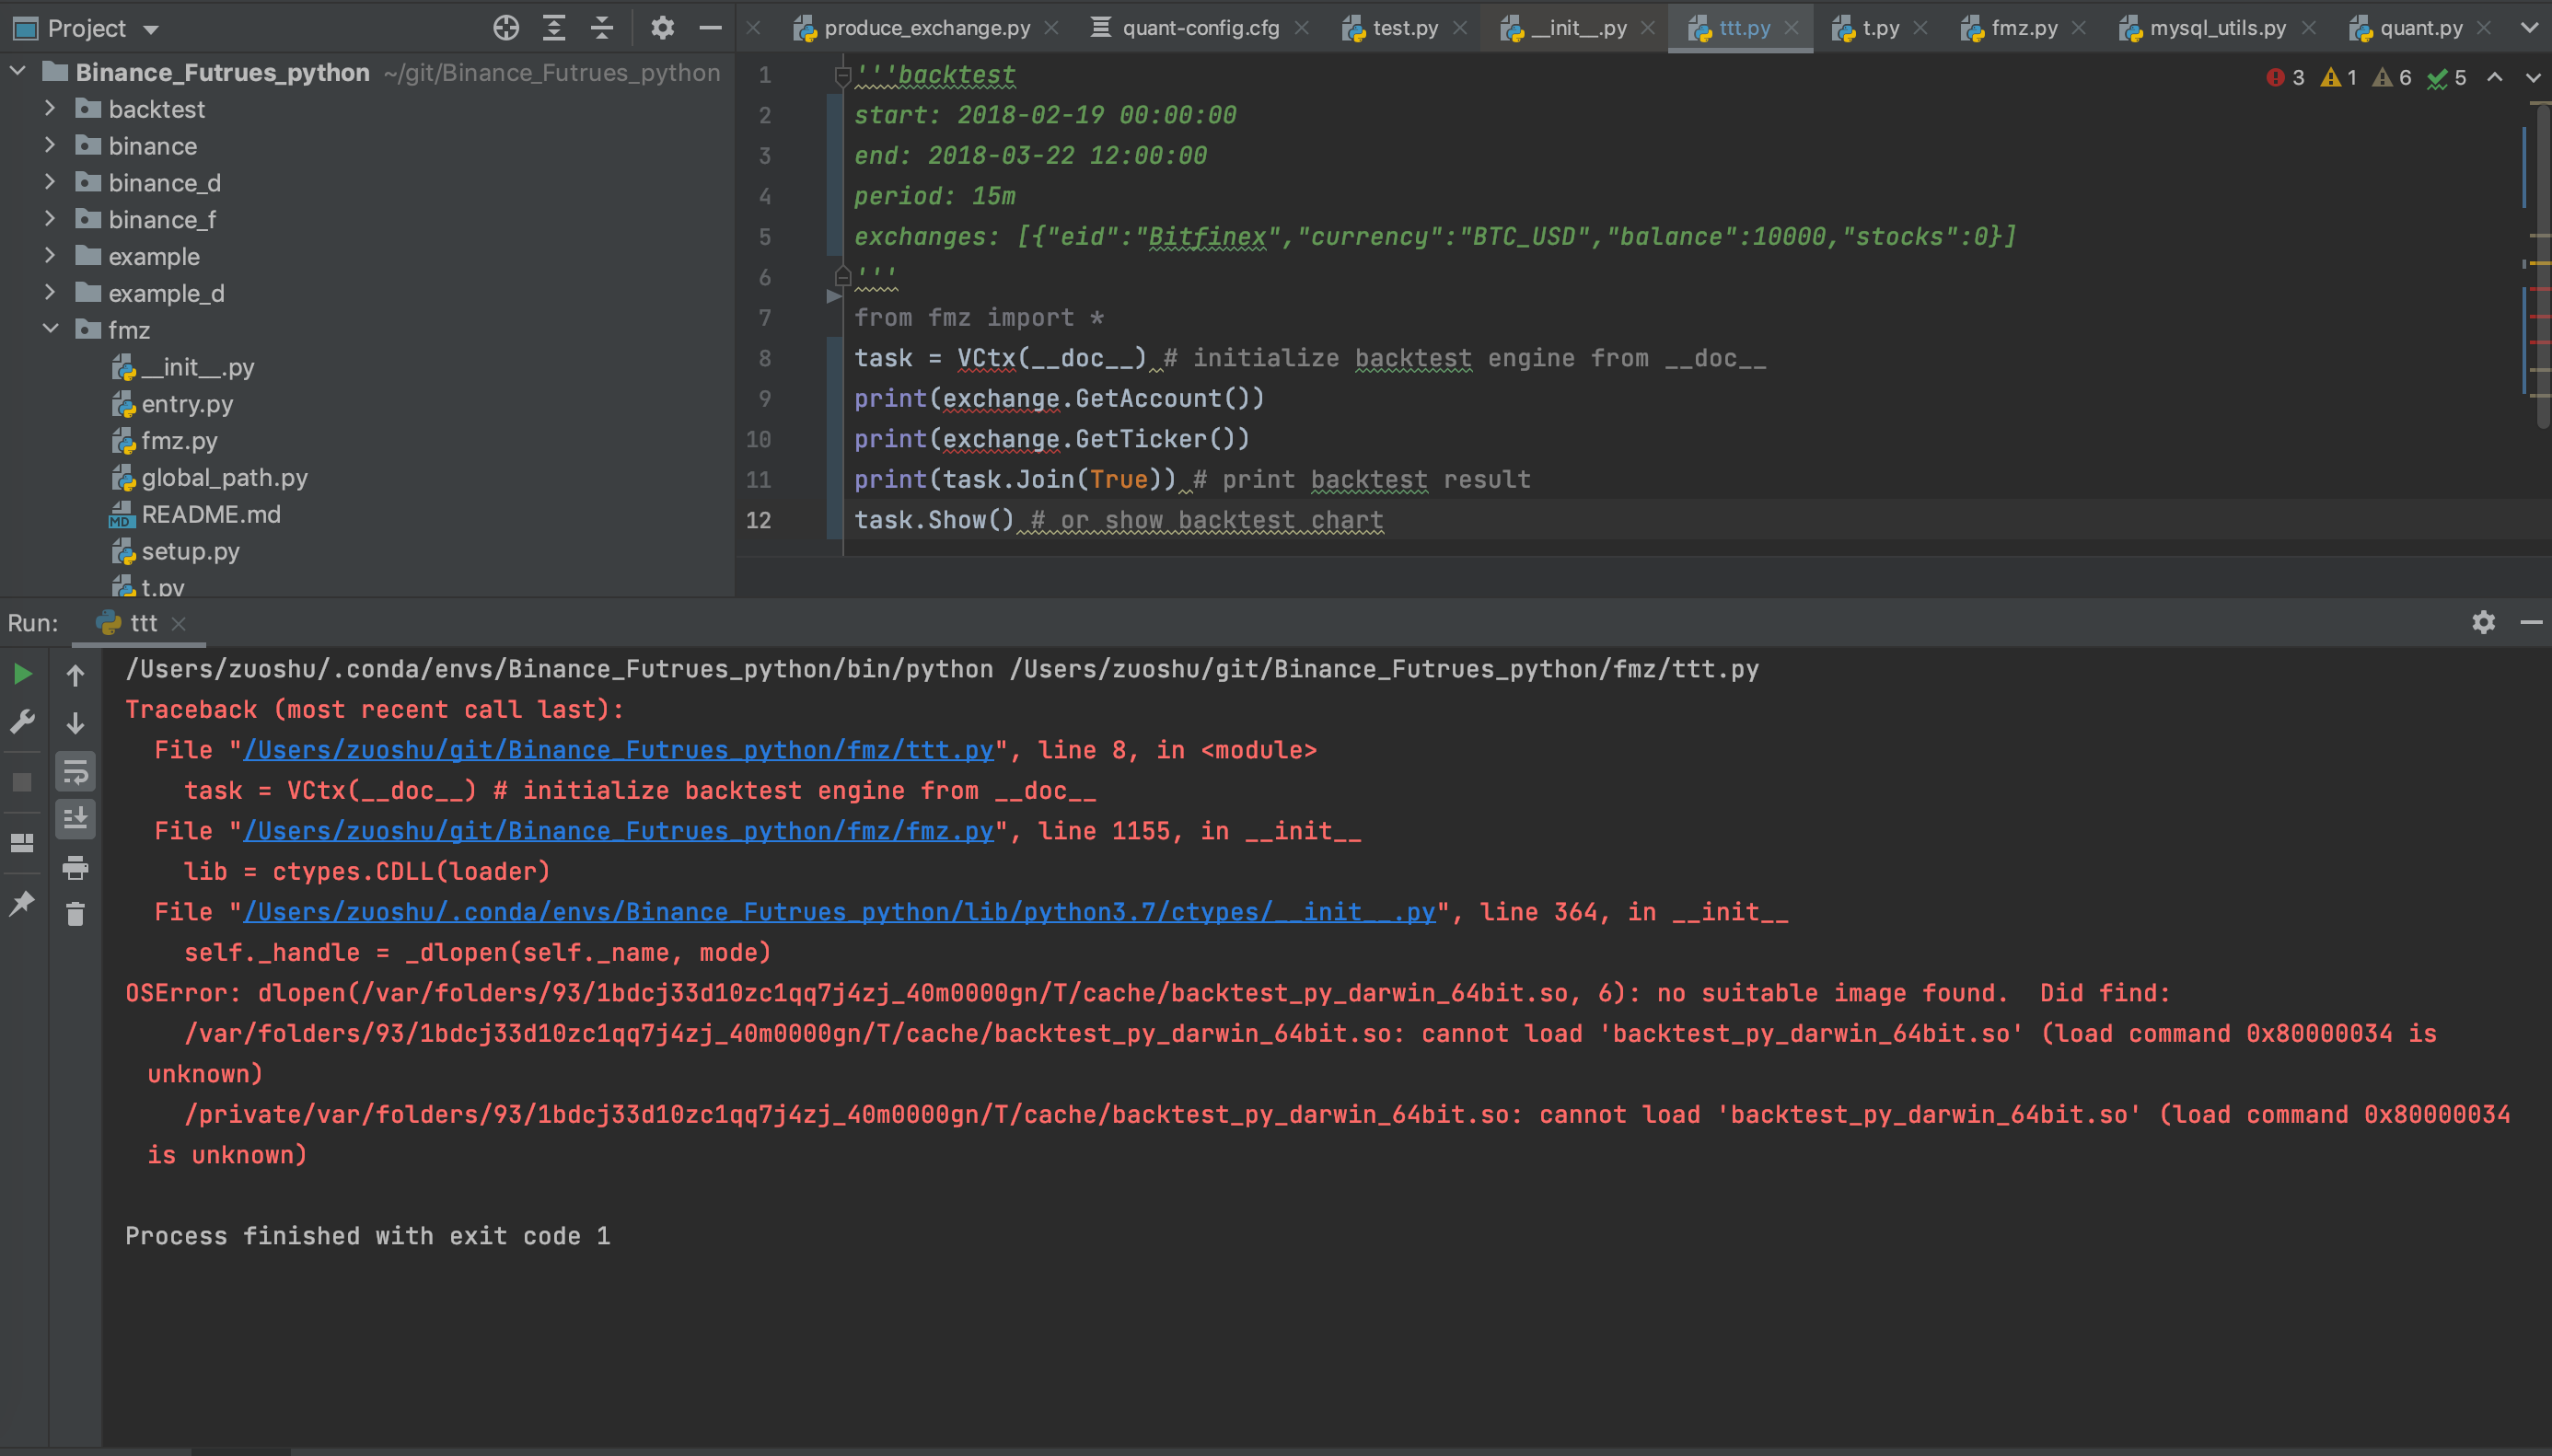Pin the Run tab icon

point(22,903)
